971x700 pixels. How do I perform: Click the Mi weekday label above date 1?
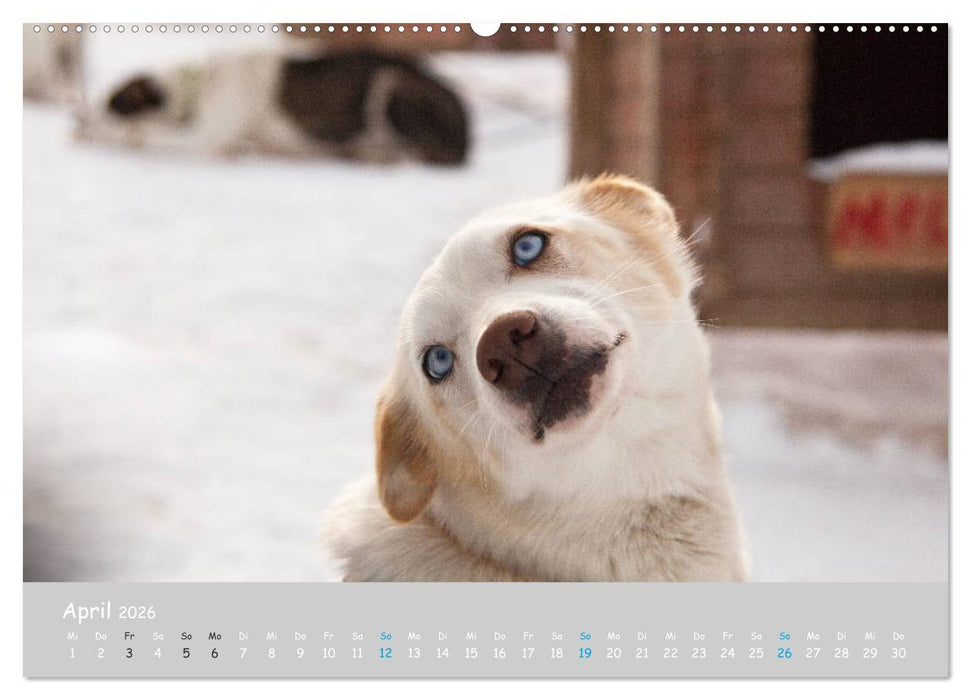pyautogui.click(x=70, y=633)
